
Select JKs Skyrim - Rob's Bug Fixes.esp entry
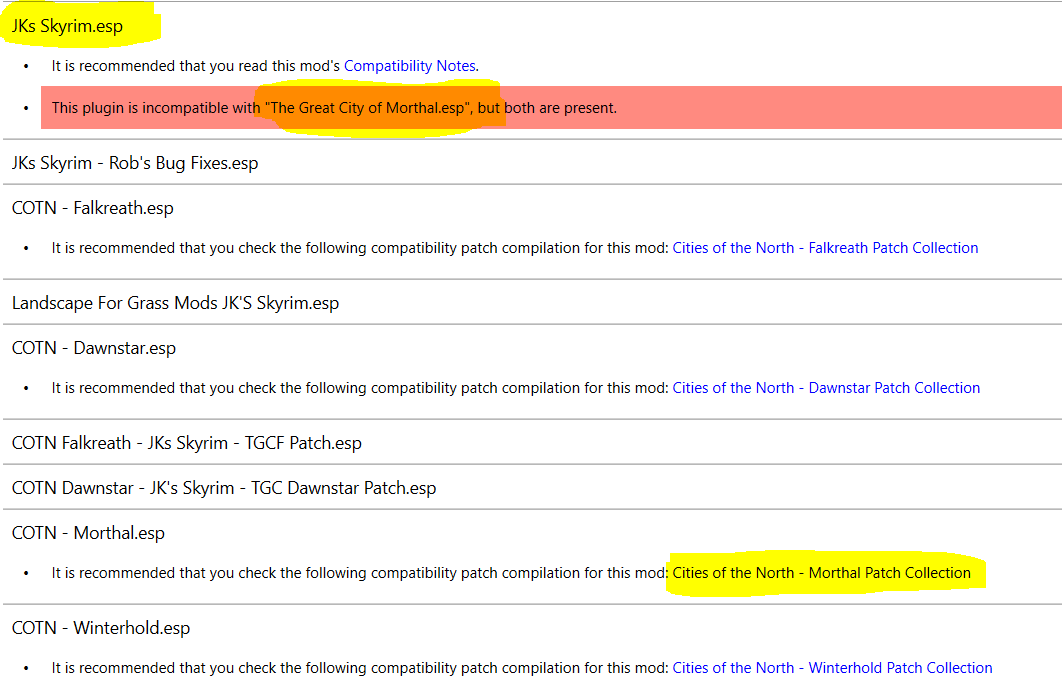click(135, 163)
